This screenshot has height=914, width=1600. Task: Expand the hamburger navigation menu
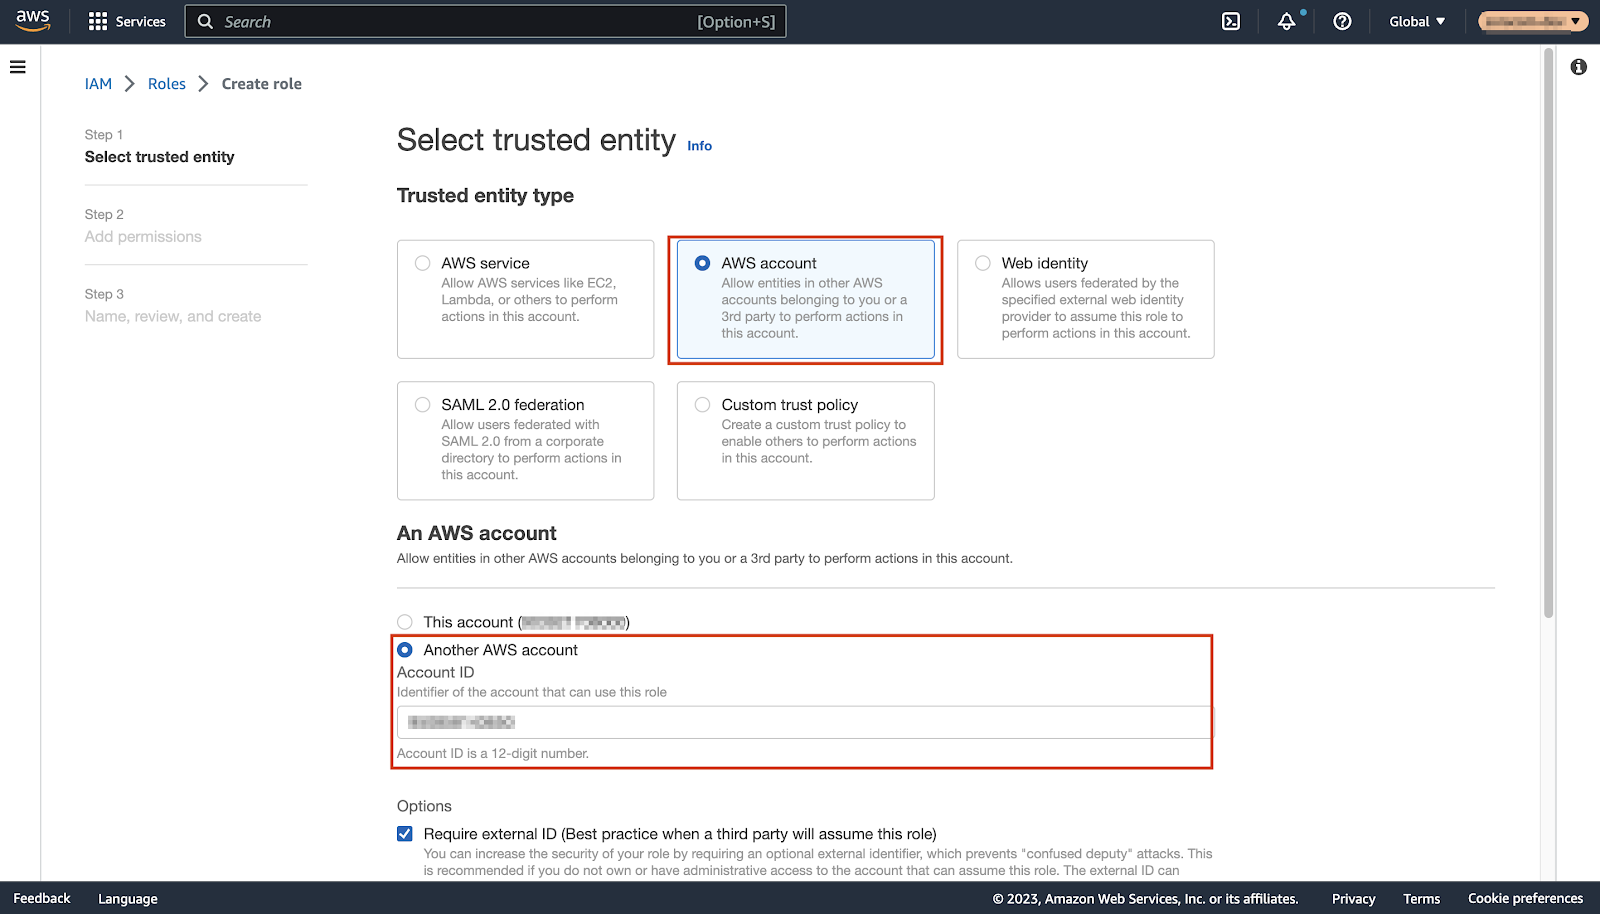click(18, 67)
